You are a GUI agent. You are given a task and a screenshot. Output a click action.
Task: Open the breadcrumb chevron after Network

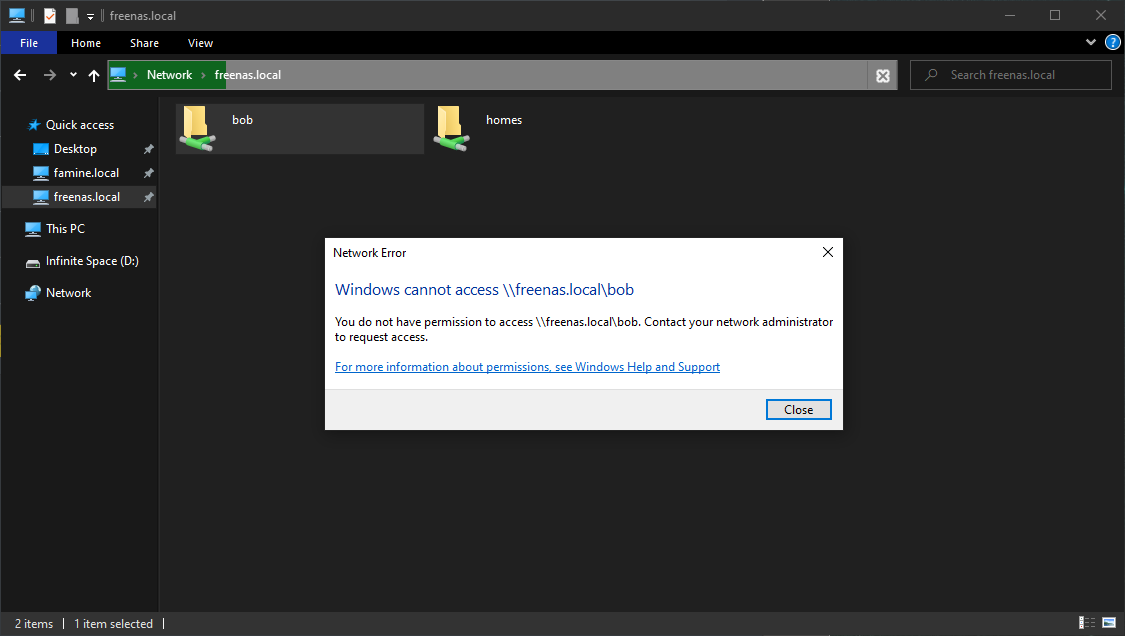pyautogui.click(x=203, y=75)
